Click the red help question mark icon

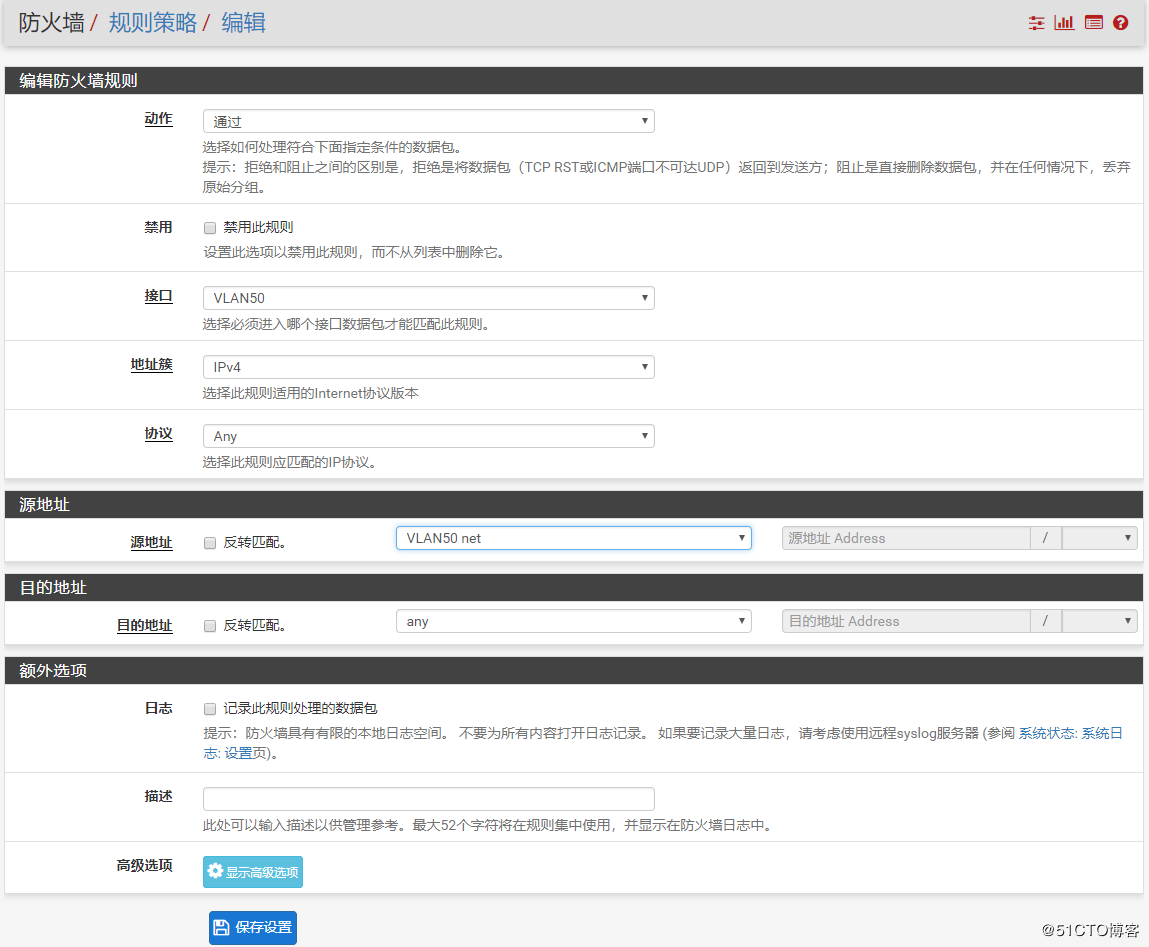1120,23
